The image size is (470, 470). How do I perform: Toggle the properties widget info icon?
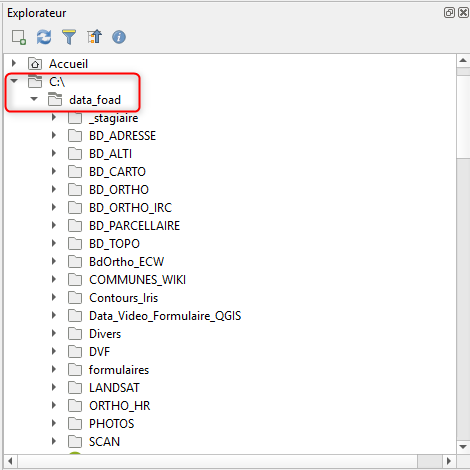click(x=119, y=37)
